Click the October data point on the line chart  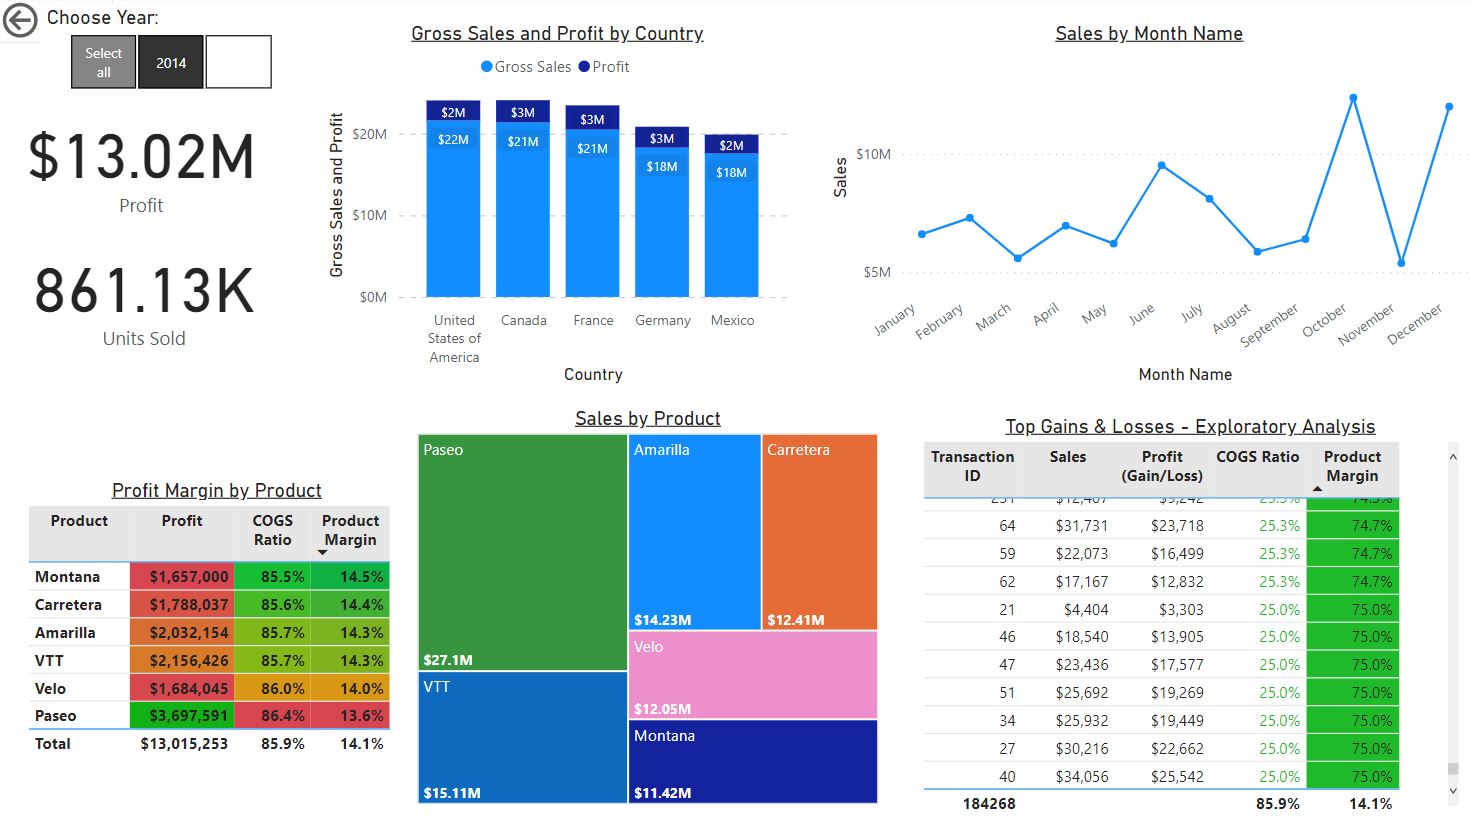[x=1352, y=97]
